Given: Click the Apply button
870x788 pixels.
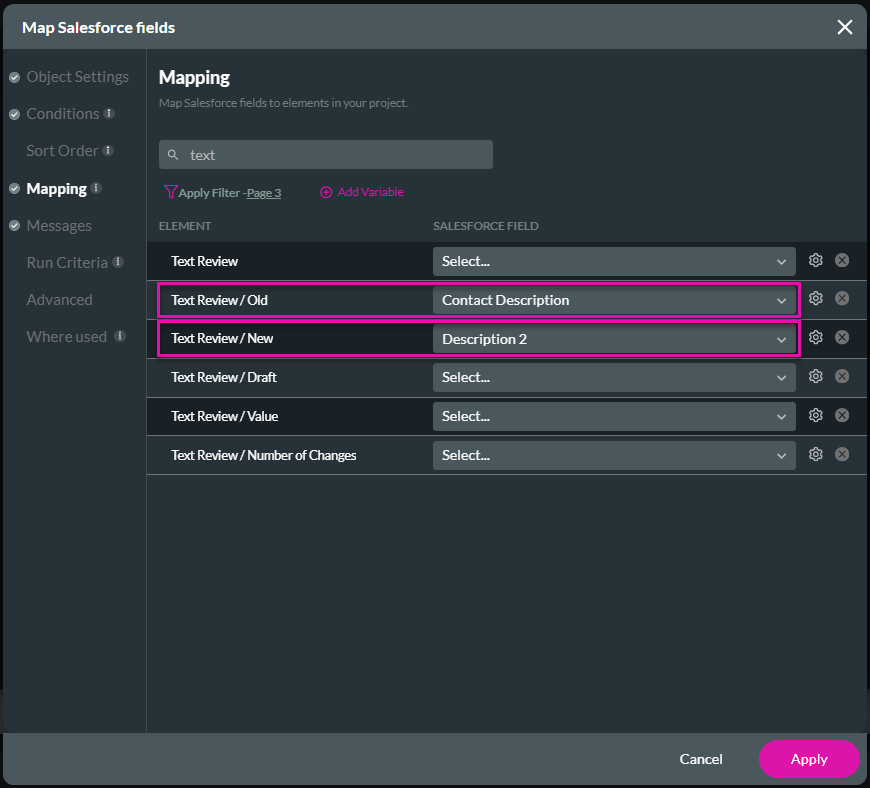Looking at the screenshot, I should click(x=809, y=759).
